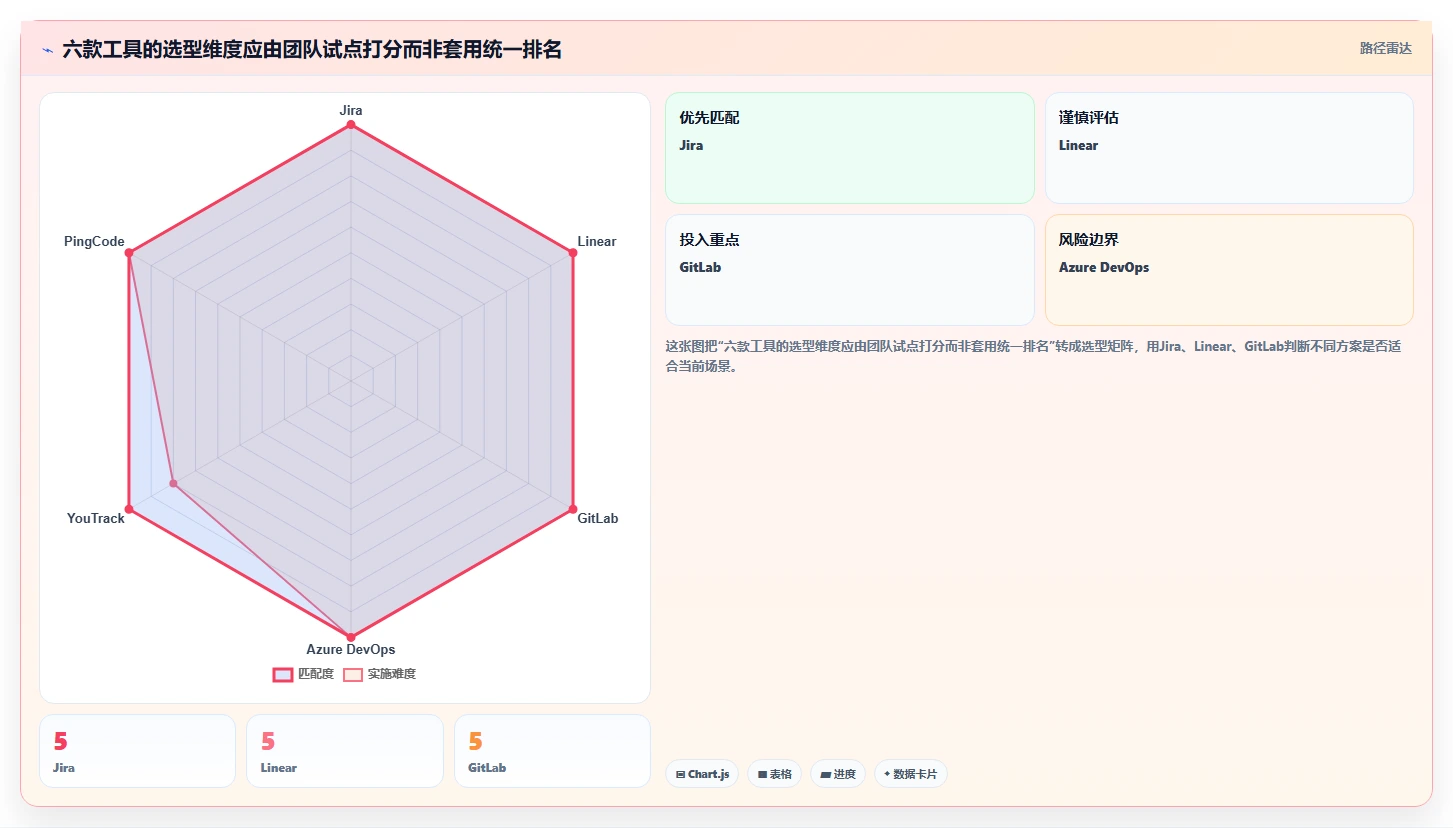The height and width of the screenshot is (828, 1453).
Task: Click the Linear axis label on radar
Action: pos(597,241)
